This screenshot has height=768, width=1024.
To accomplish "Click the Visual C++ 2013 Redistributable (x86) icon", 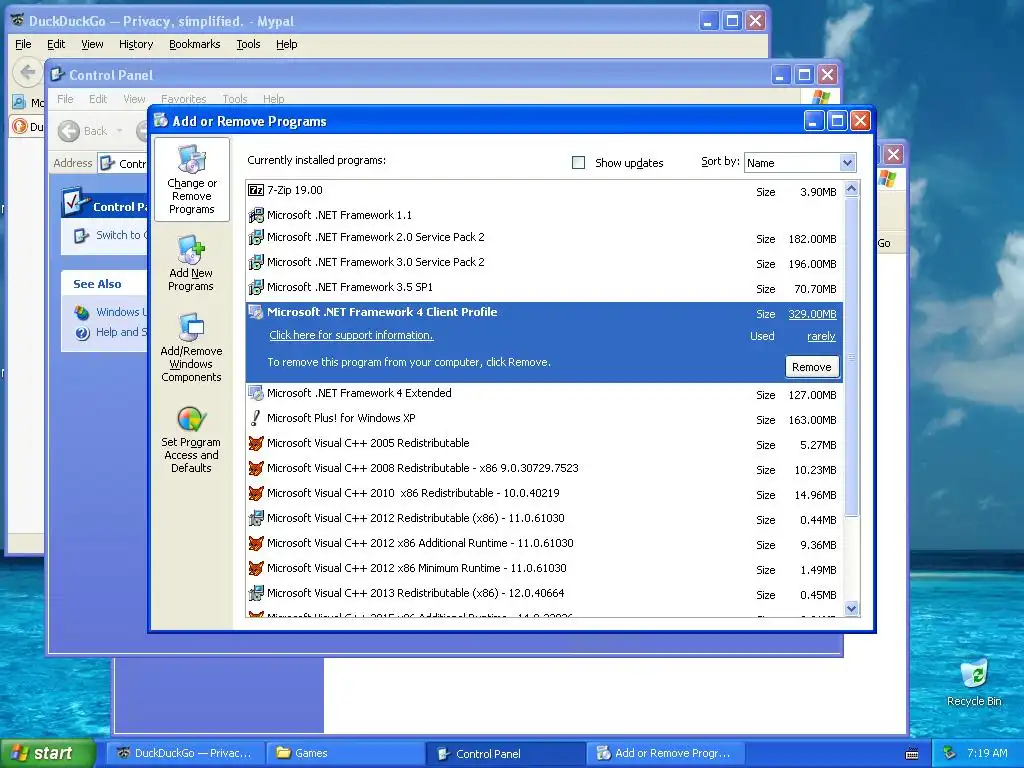I will click(x=256, y=594).
